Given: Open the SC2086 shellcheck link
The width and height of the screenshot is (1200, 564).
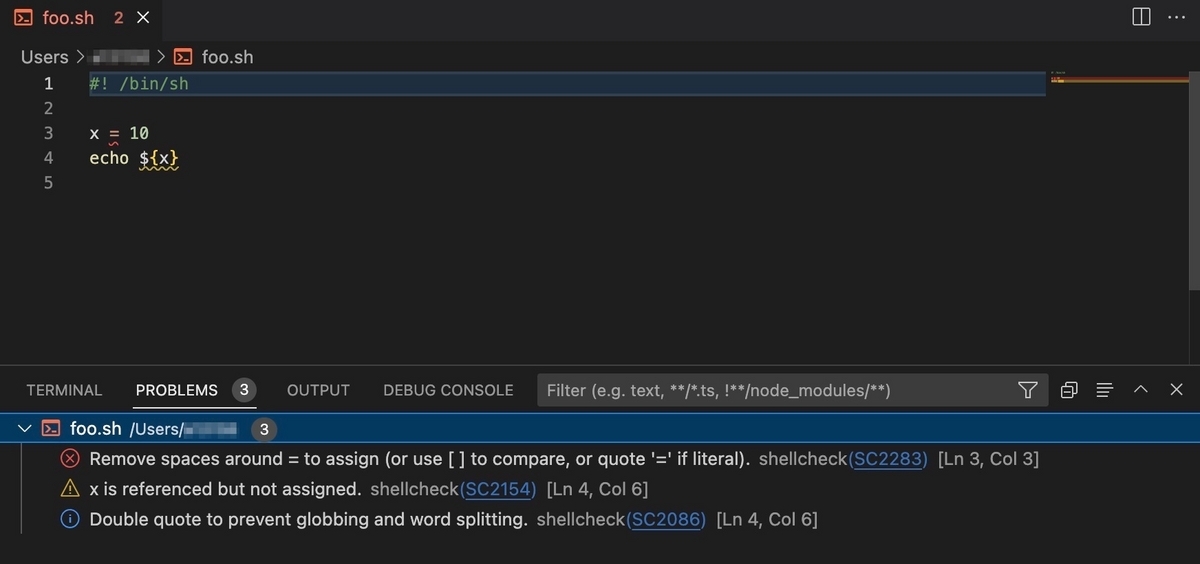Looking at the screenshot, I should click(666, 519).
